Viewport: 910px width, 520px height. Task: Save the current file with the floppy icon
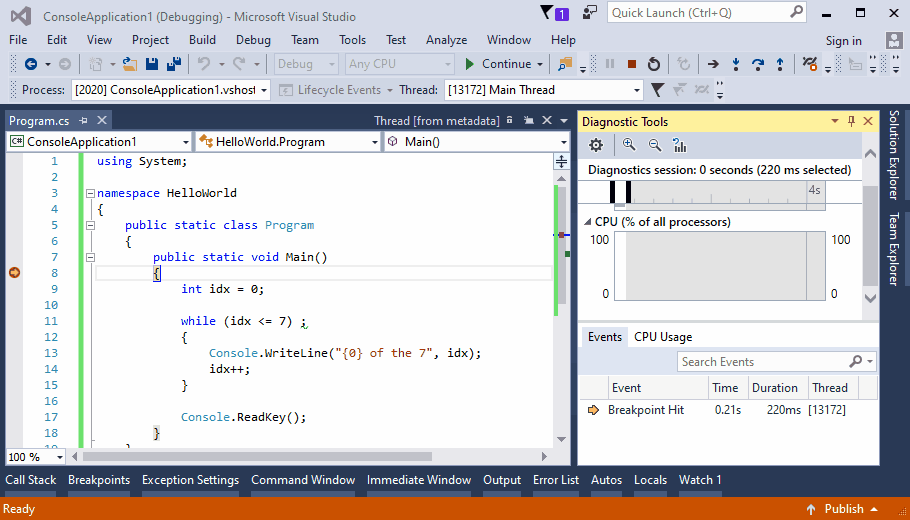coord(152,64)
